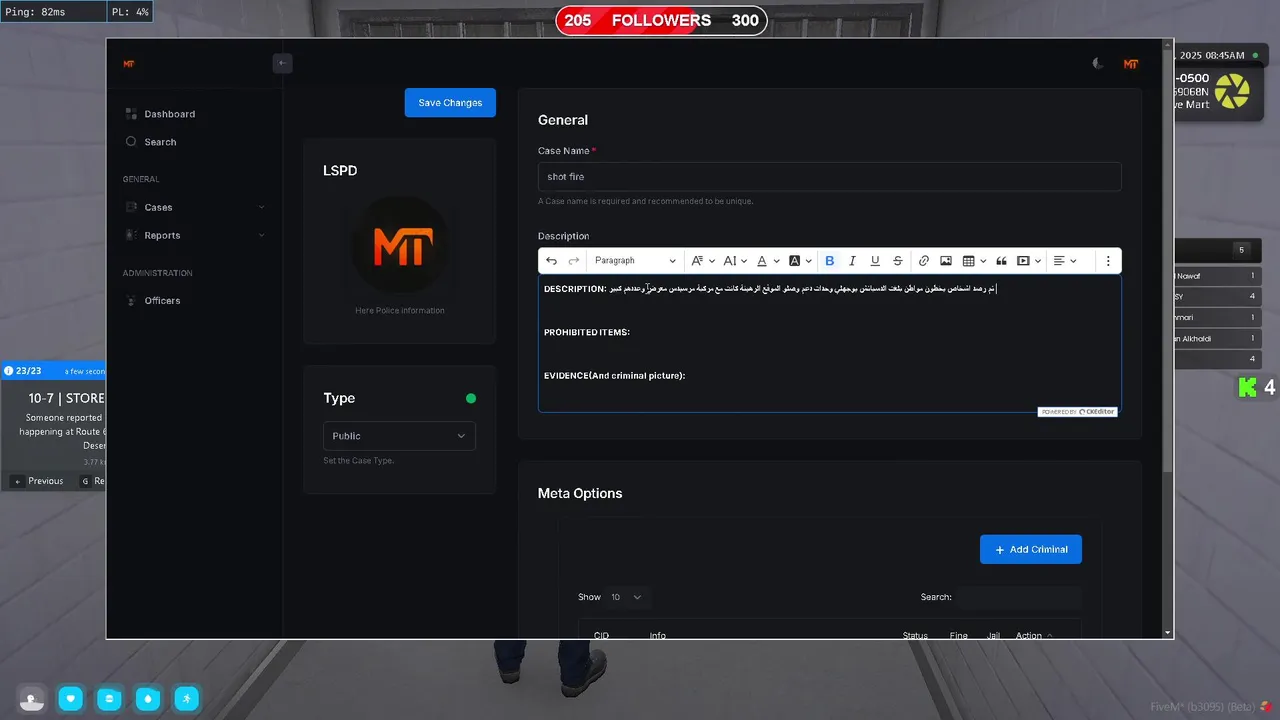This screenshot has height=720, width=1280.
Task: Click the green case type status dot
Action: (x=471, y=398)
